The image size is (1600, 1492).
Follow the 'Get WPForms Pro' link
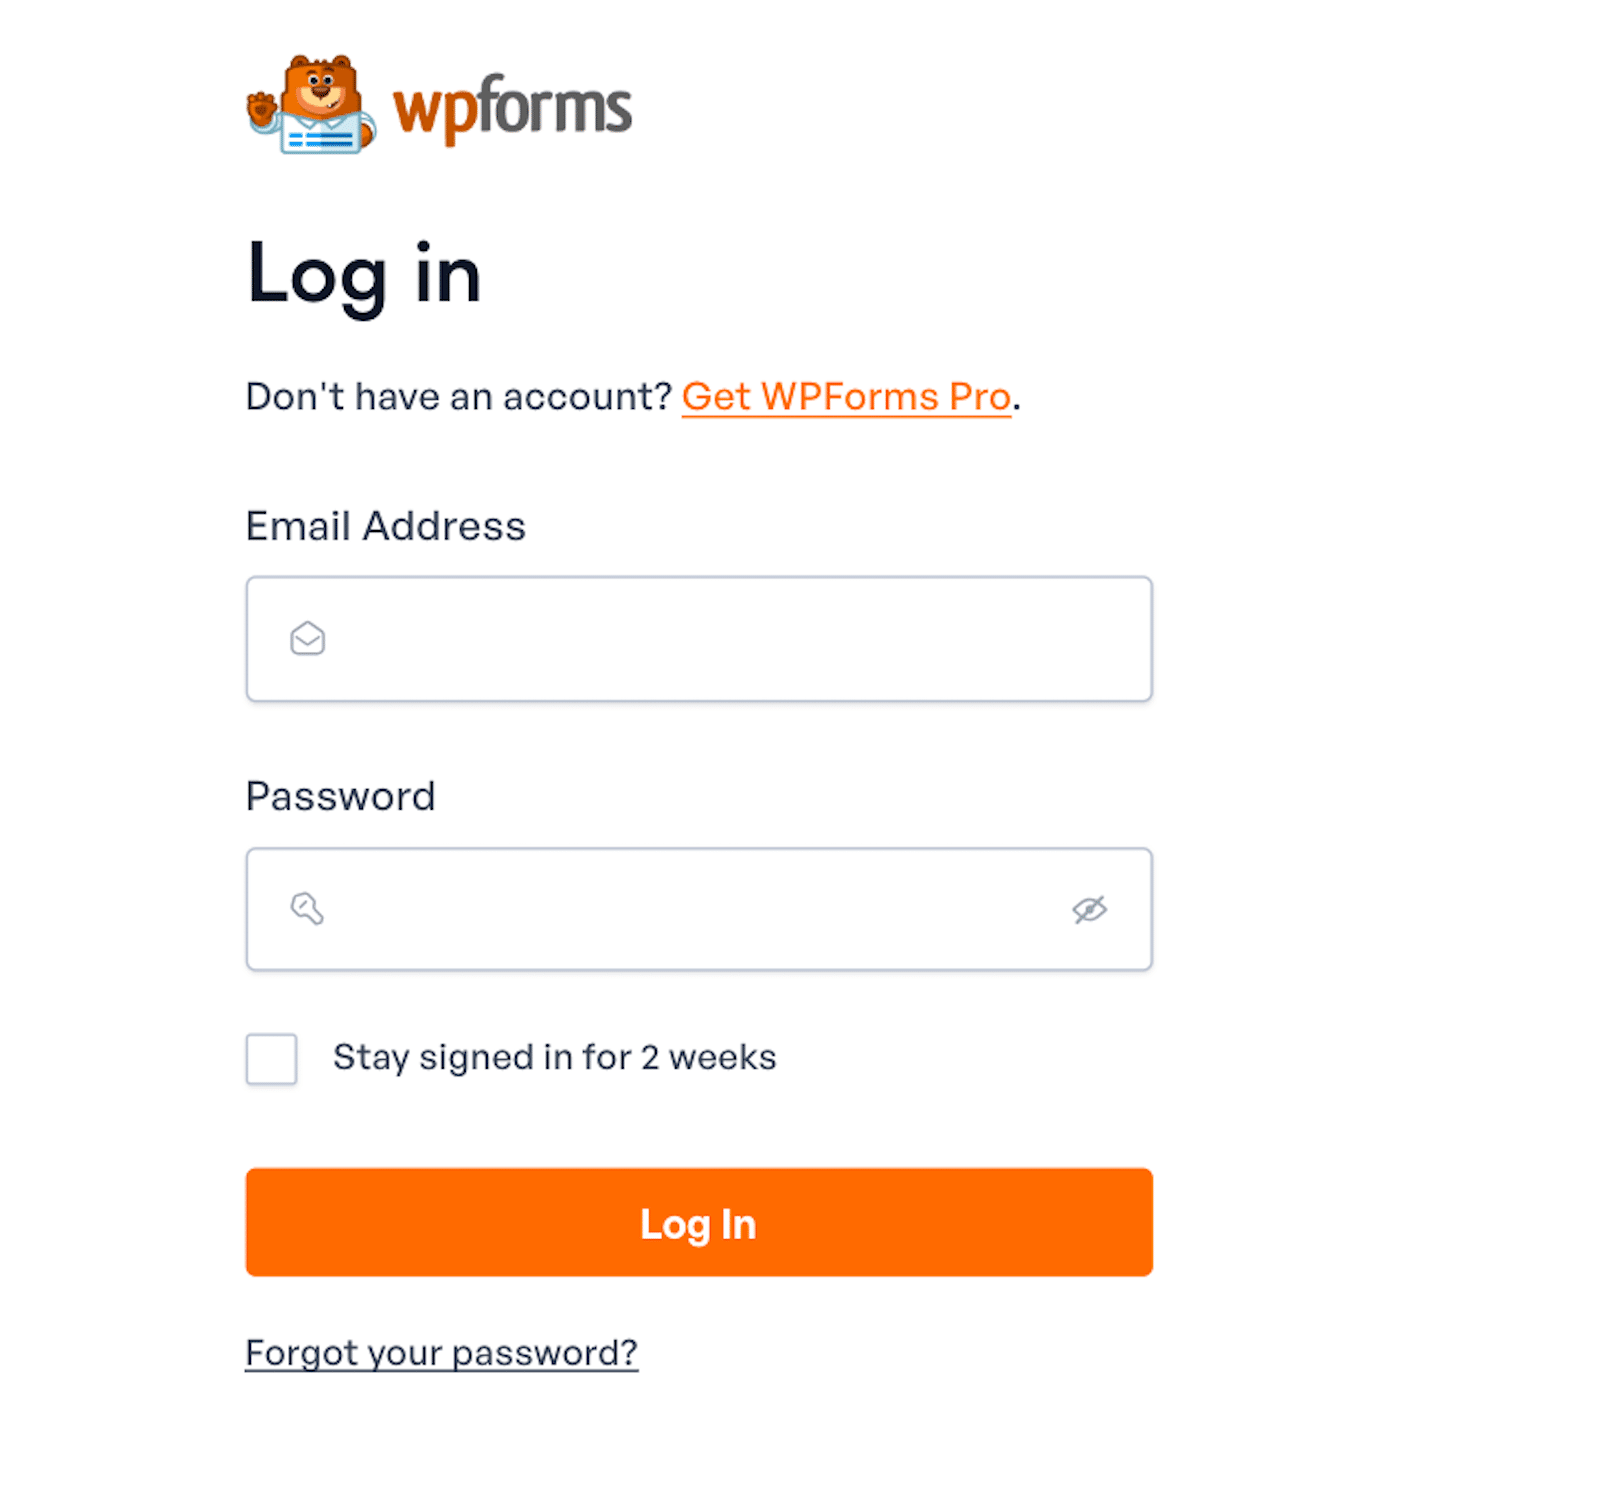(846, 397)
